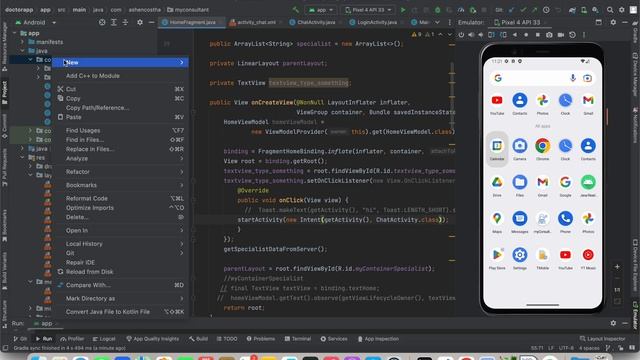Expand the Analyze submenu

tap(120, 158)
